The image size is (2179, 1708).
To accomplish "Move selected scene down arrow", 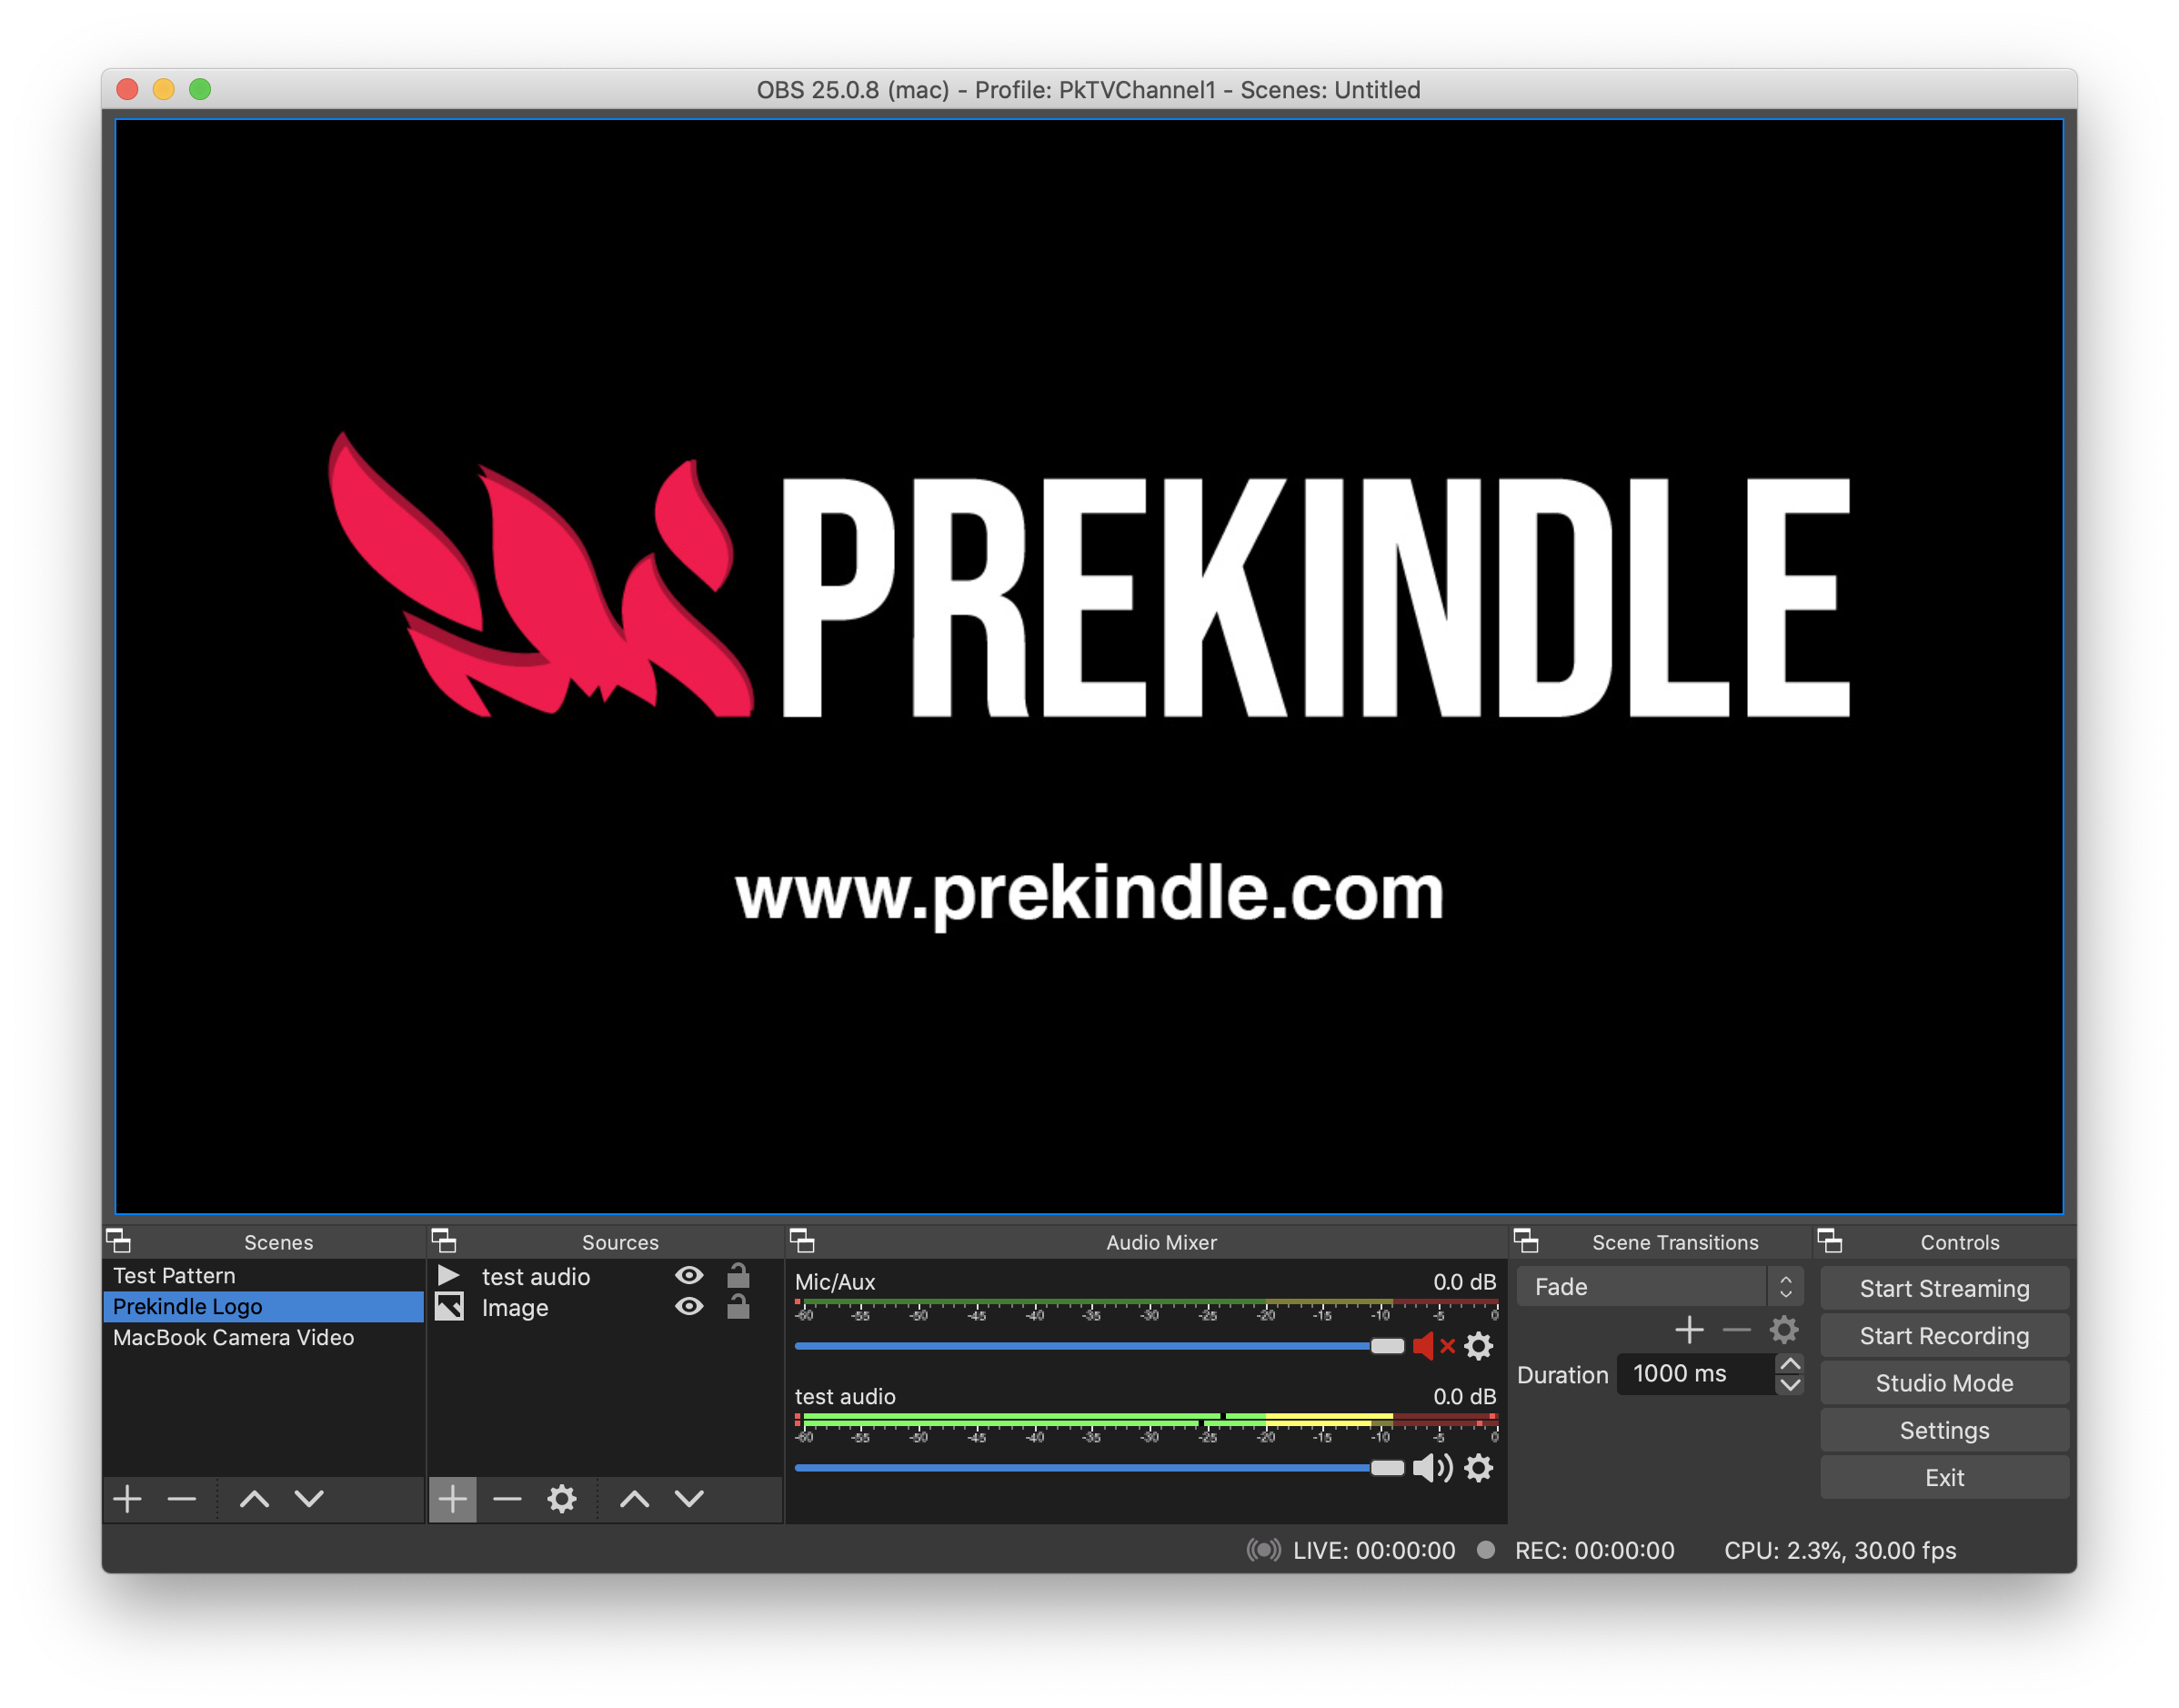I will [309, 1498].
